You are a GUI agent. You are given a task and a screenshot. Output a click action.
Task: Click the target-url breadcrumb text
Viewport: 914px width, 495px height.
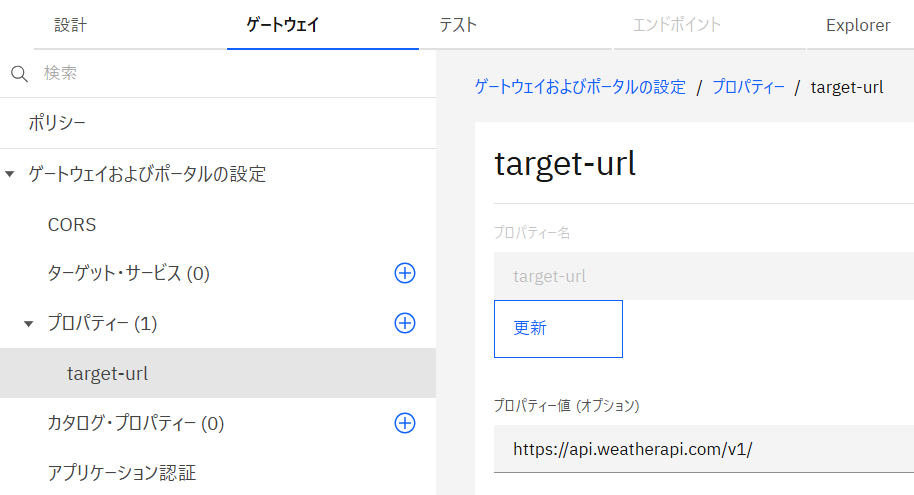coord(847,87)
